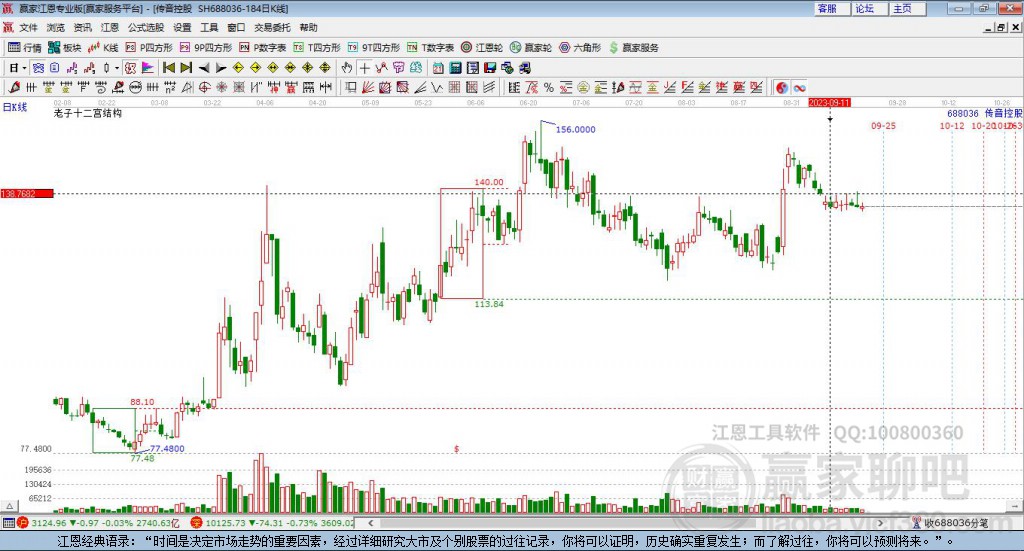
Task: Jump to first bar icon
Action: coord(168,68)
